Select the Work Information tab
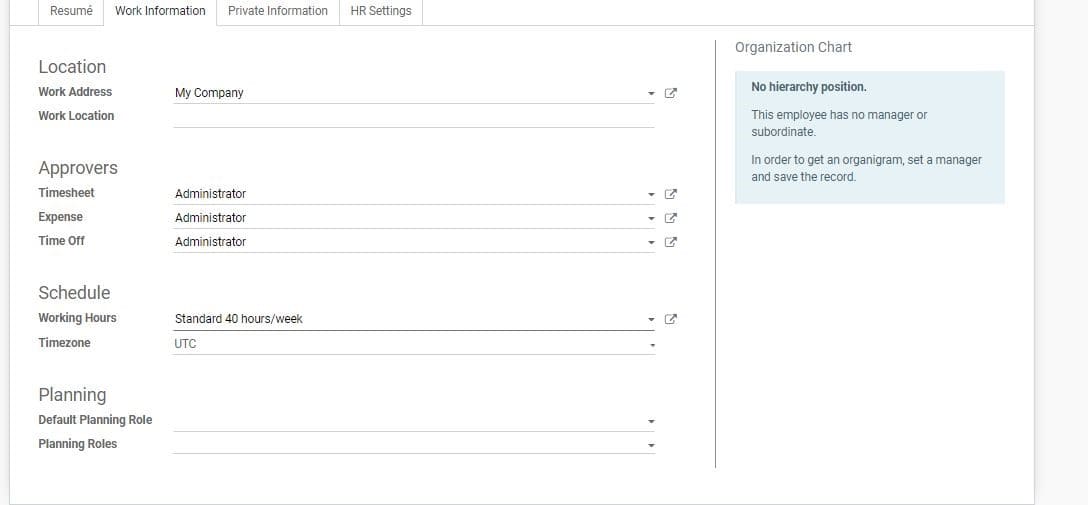Image resolution: width=1088 pixels, height=505 pixels. [160, 11]
